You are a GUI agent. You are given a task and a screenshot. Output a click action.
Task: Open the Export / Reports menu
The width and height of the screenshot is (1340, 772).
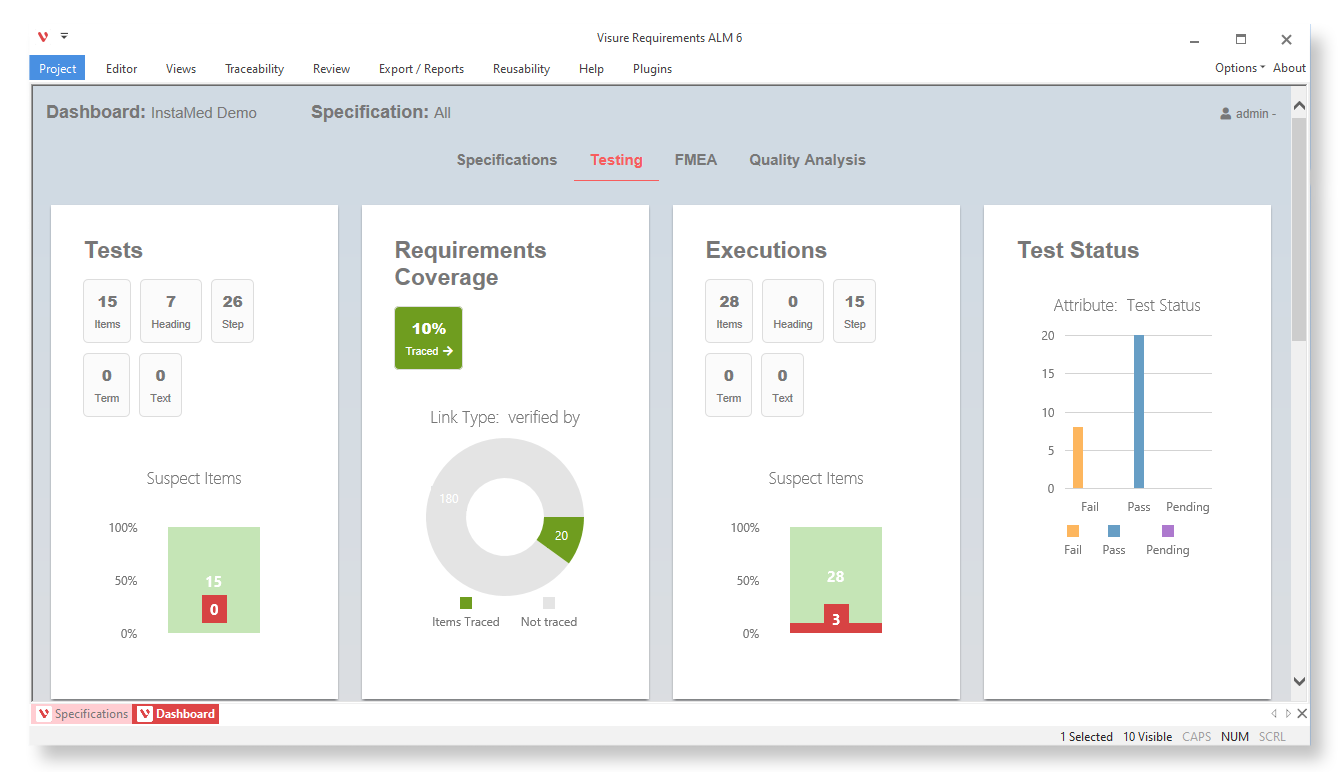point(421,69)
